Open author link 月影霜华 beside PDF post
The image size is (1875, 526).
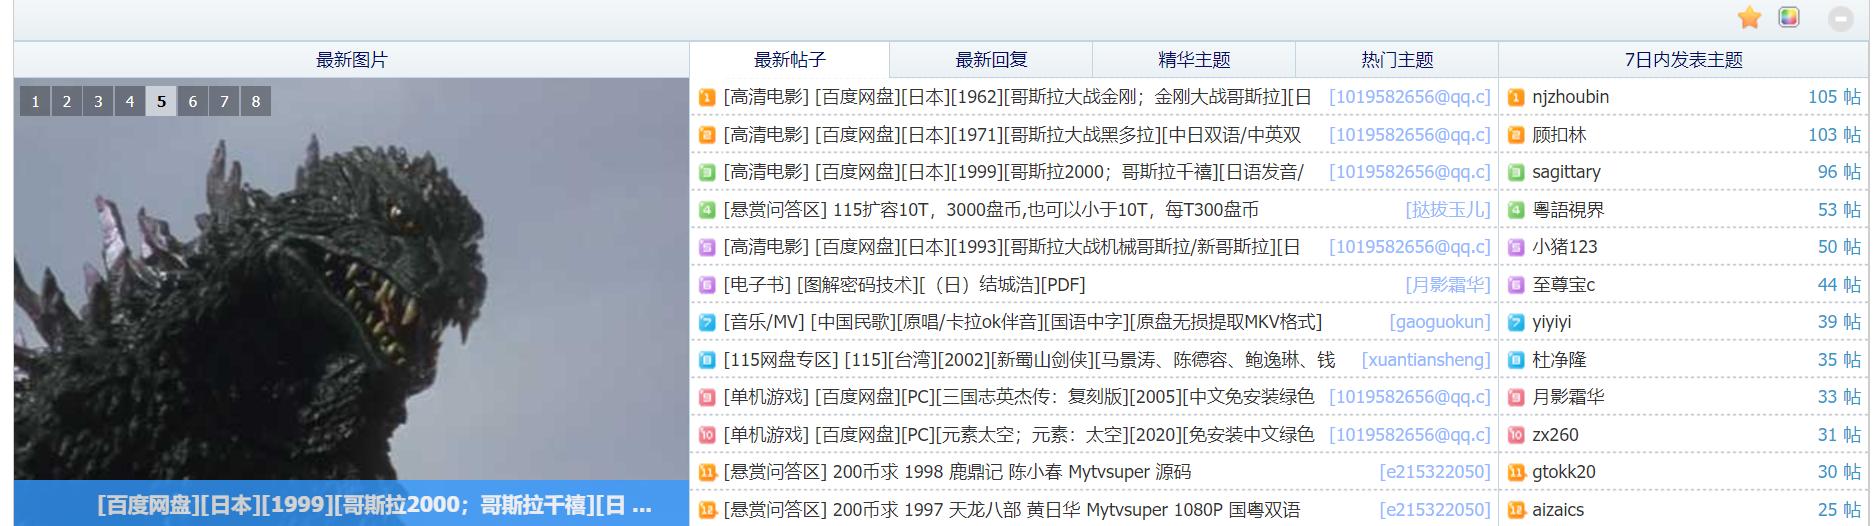coord(1447,285)
